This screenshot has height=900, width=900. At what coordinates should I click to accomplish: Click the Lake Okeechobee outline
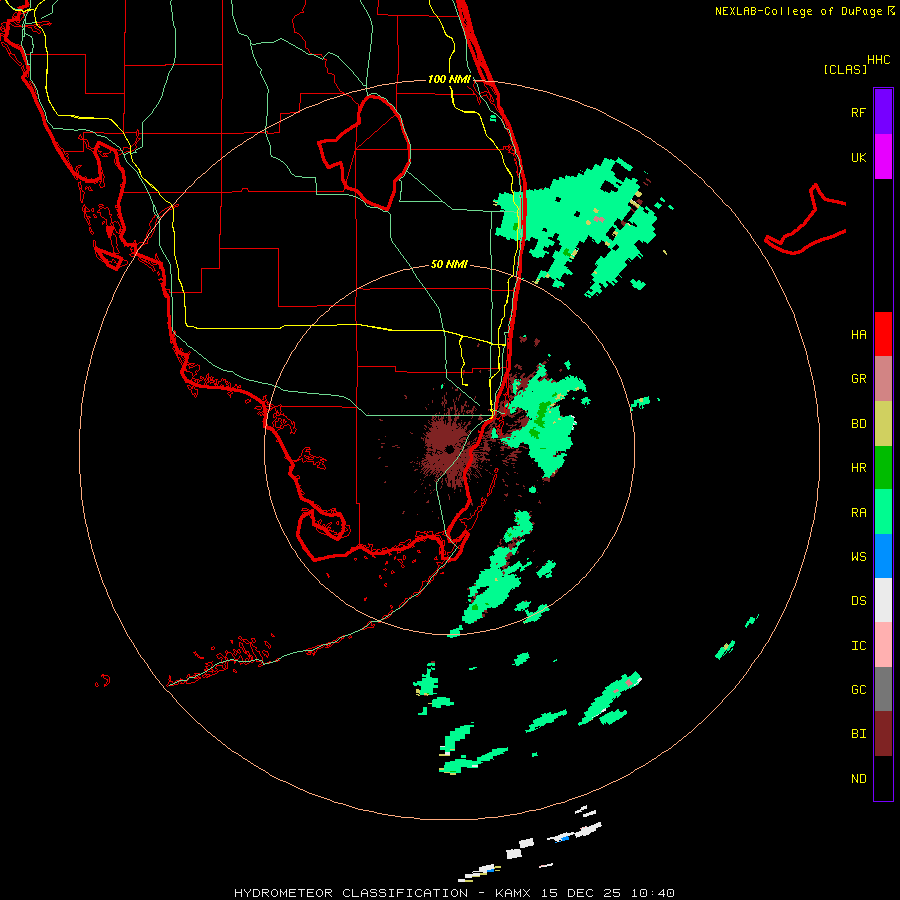(364, 153)
